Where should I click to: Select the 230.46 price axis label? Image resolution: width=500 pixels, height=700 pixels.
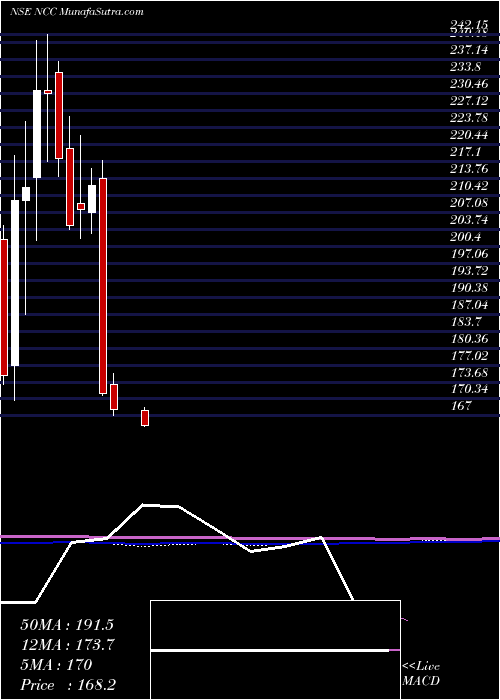[x=469, y=84]
